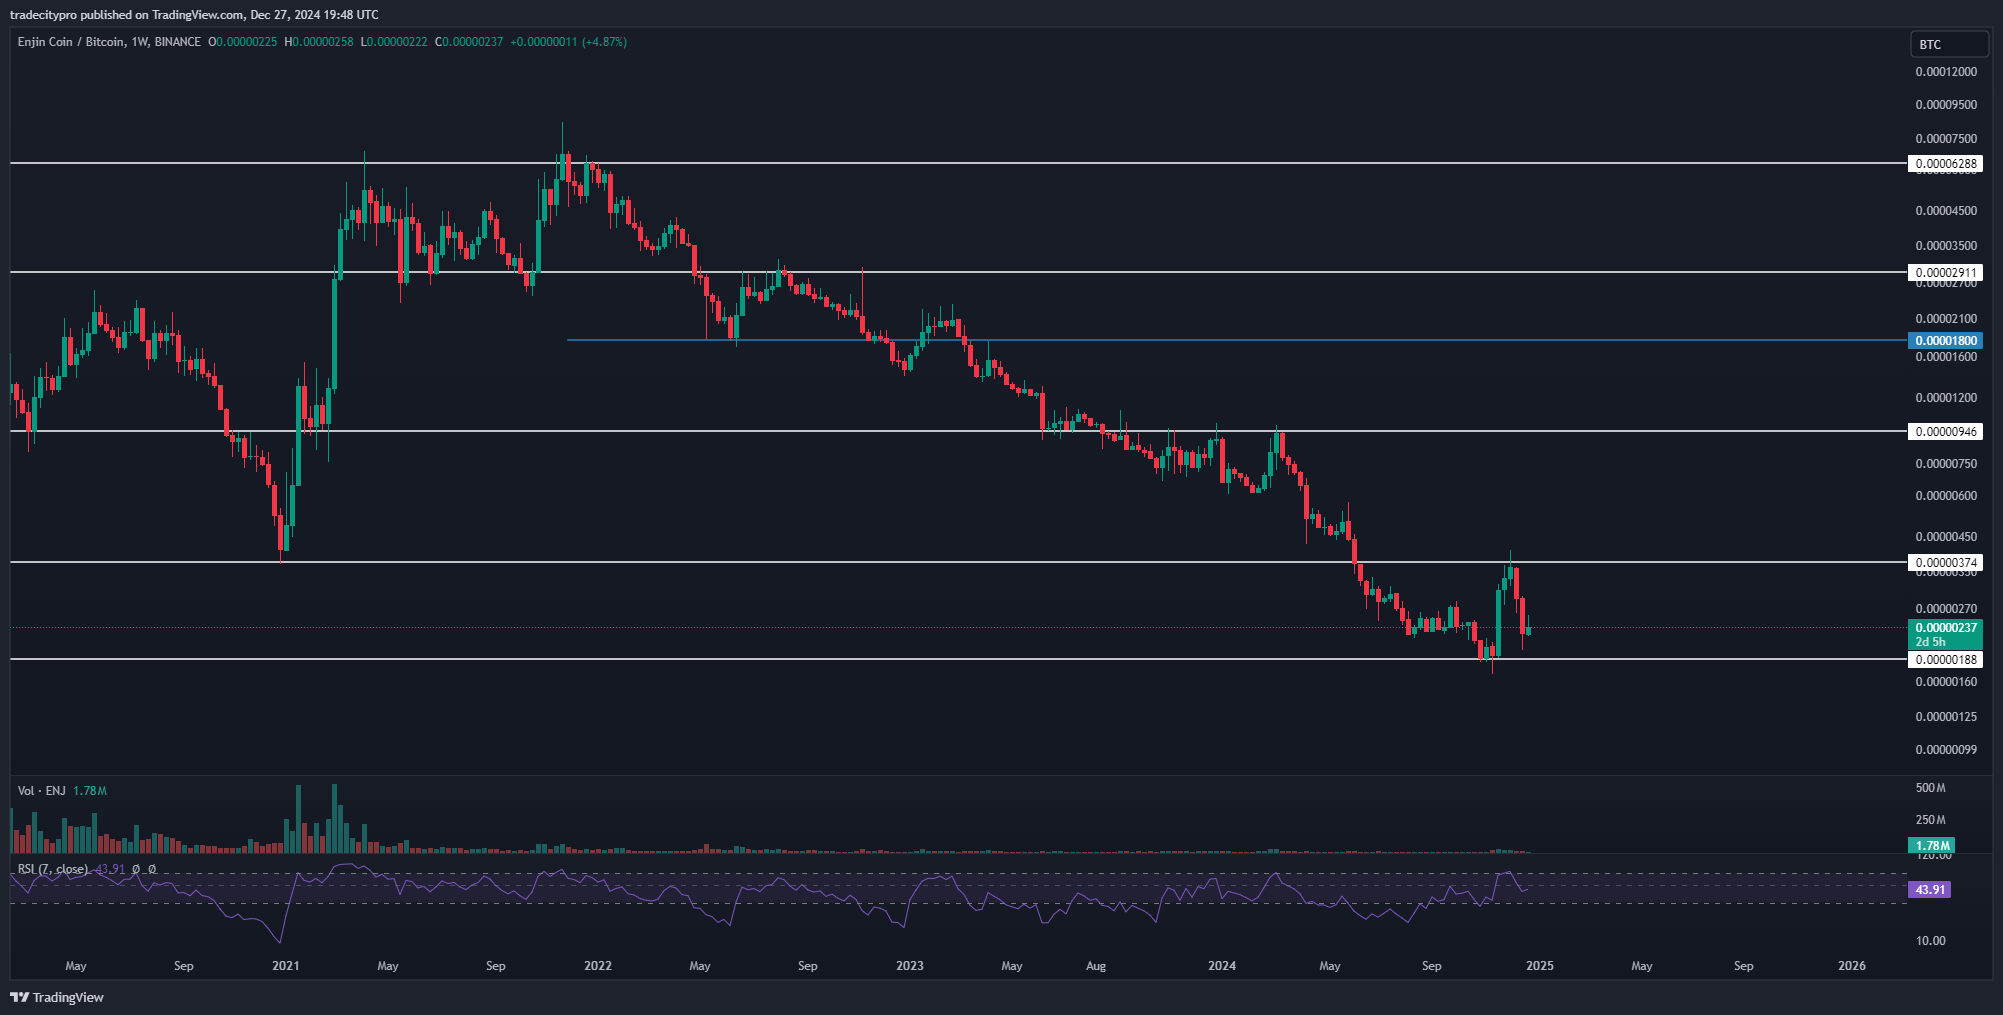Click the first ø symbol after RSI value
Viewport: 2003px width, 1015px height.
[137, 869]
